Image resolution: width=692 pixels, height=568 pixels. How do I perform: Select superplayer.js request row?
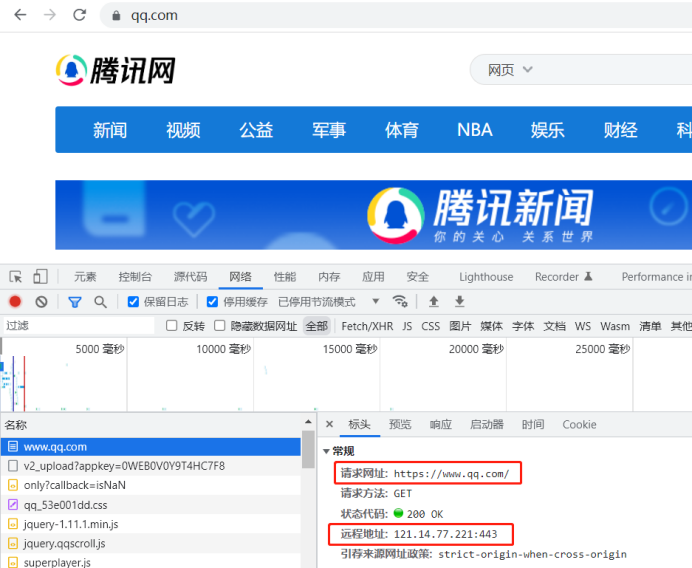click(151, 562)
